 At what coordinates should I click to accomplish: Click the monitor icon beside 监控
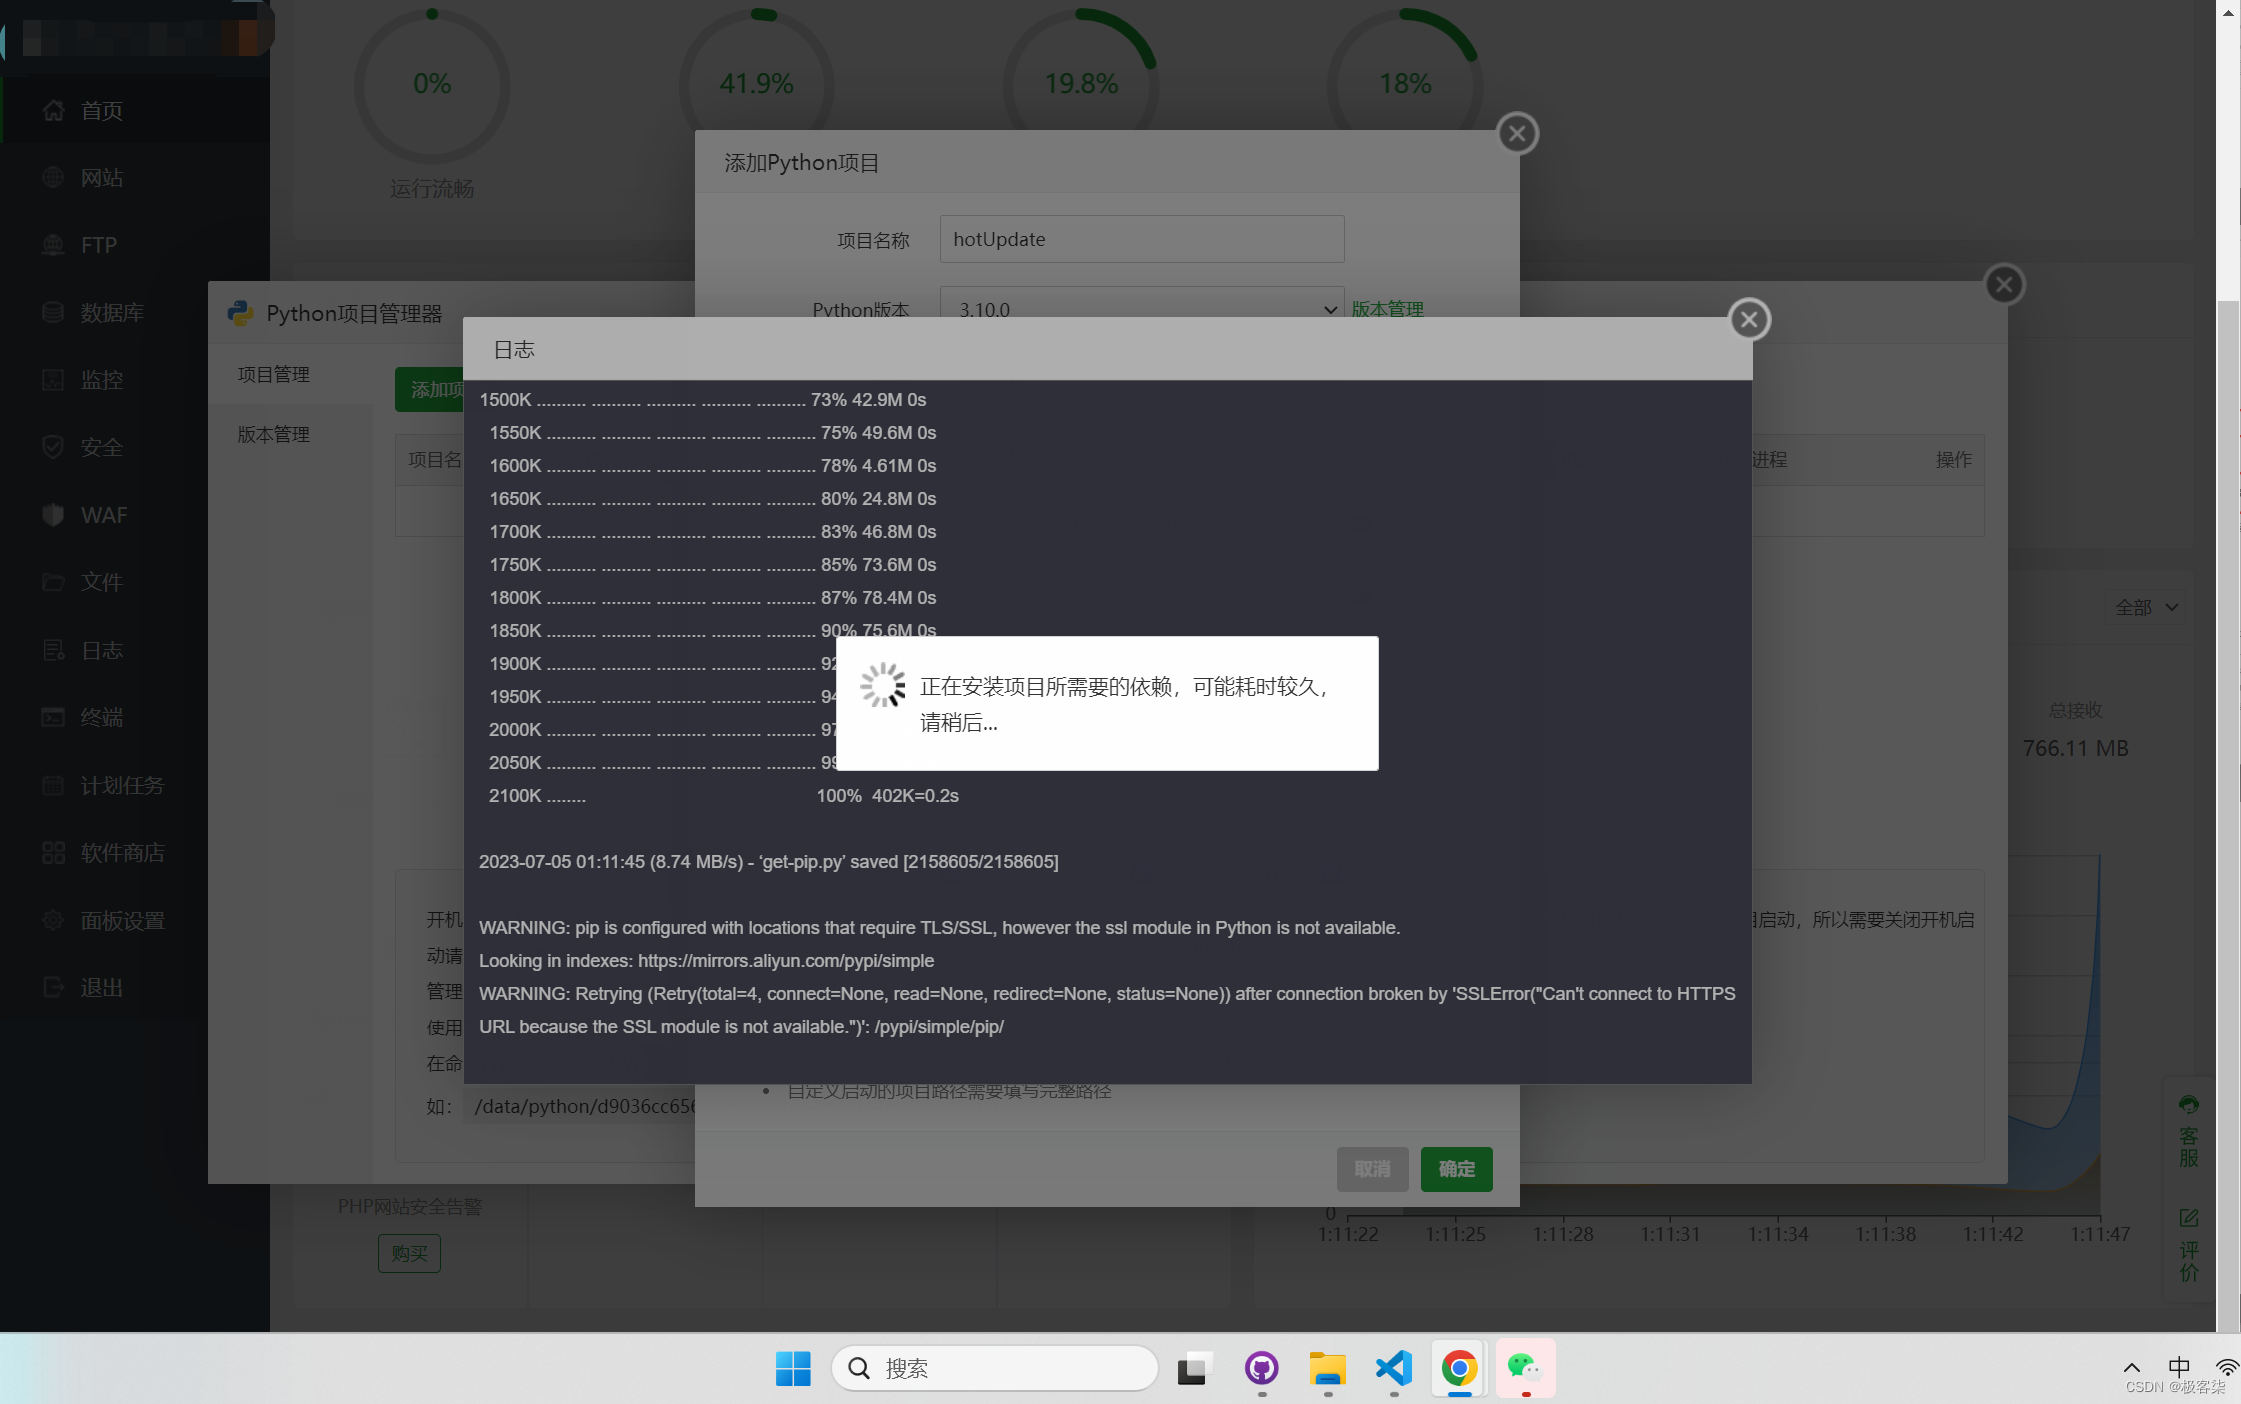coord(54,380)
